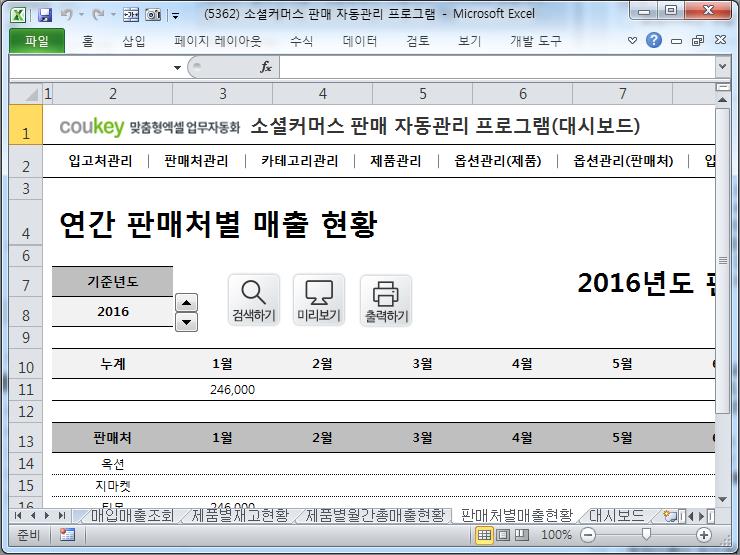Increase 기준년도 with spinner up arrow

point(186,303)
